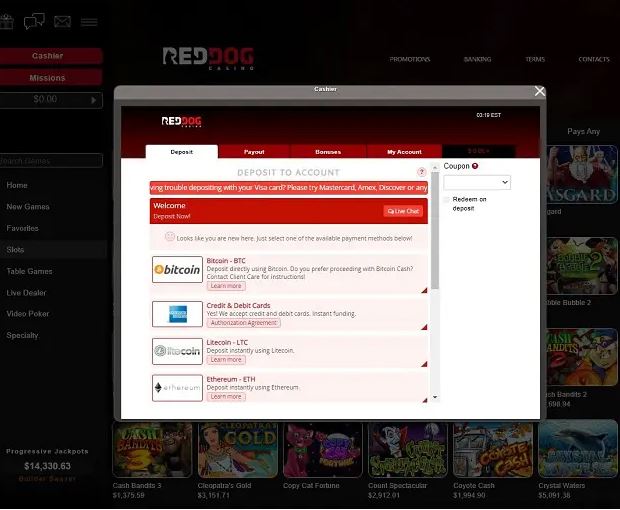Open Table Games category
This screenshot has width=620, height=510.
pyautogui.click(x=29, y=271)
